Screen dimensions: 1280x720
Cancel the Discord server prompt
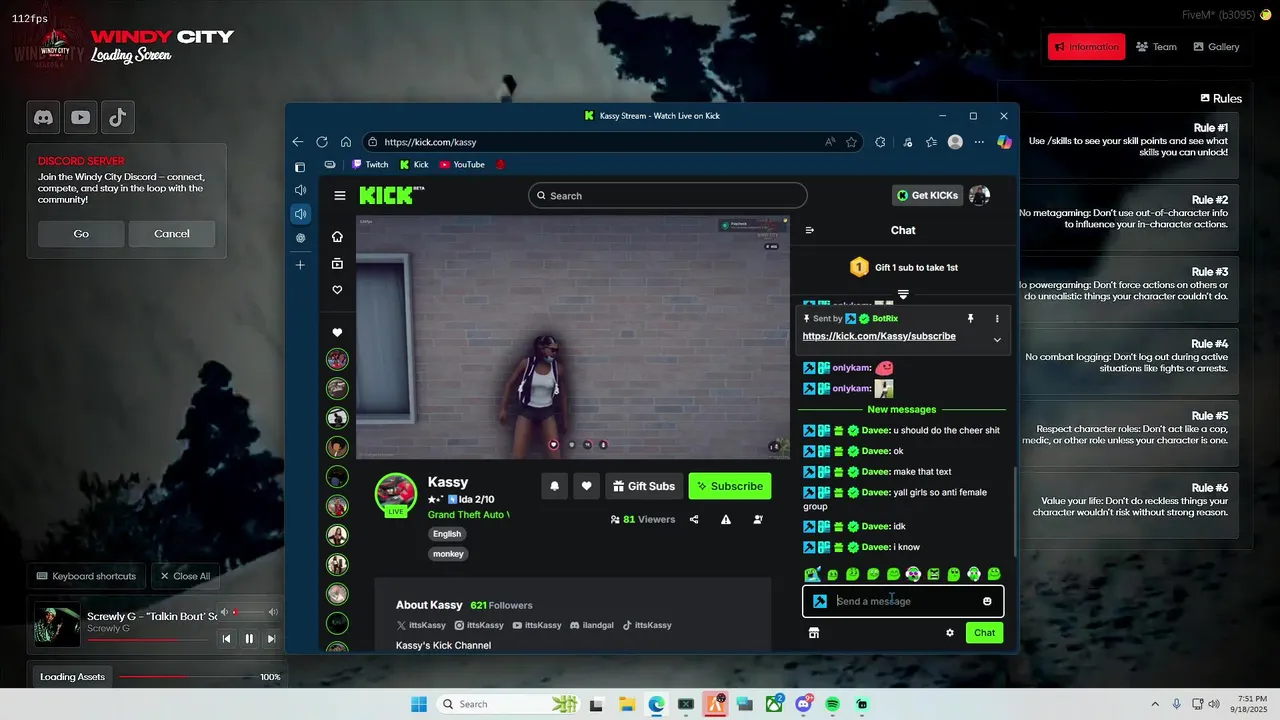click(172, 234)
